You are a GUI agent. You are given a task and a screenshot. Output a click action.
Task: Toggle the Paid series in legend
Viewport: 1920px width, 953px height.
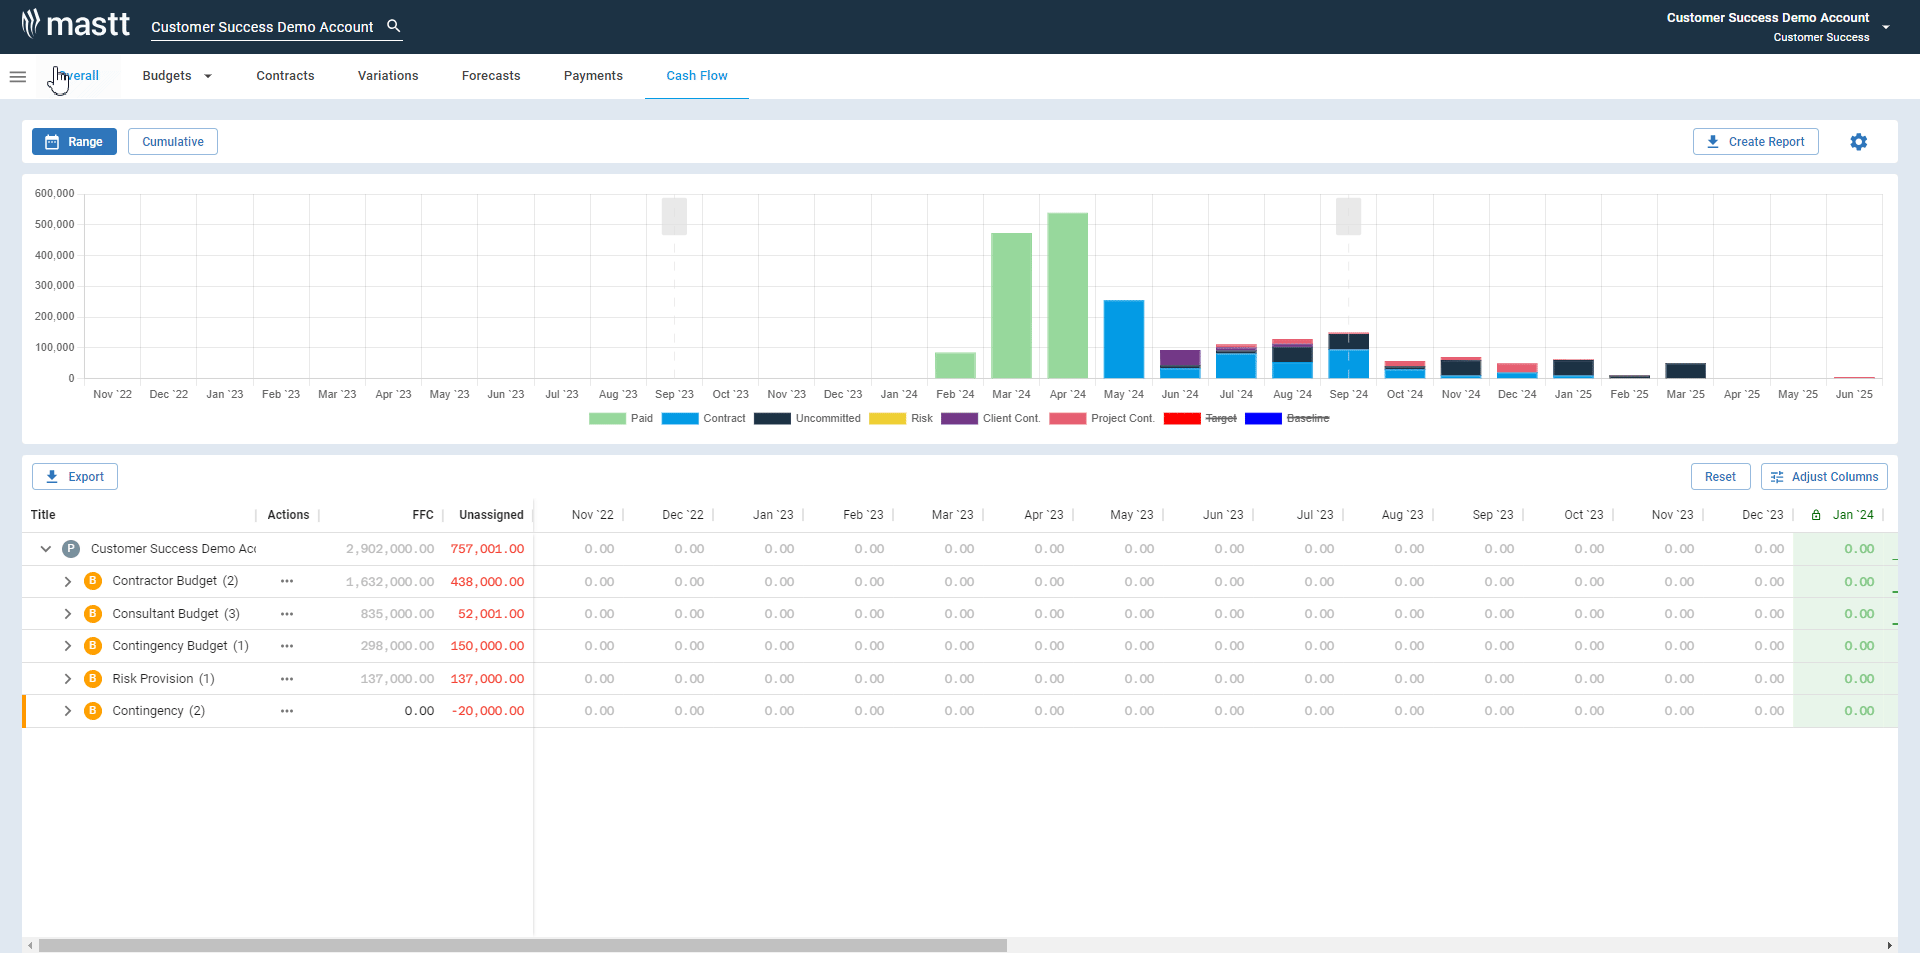click(621, 419)
